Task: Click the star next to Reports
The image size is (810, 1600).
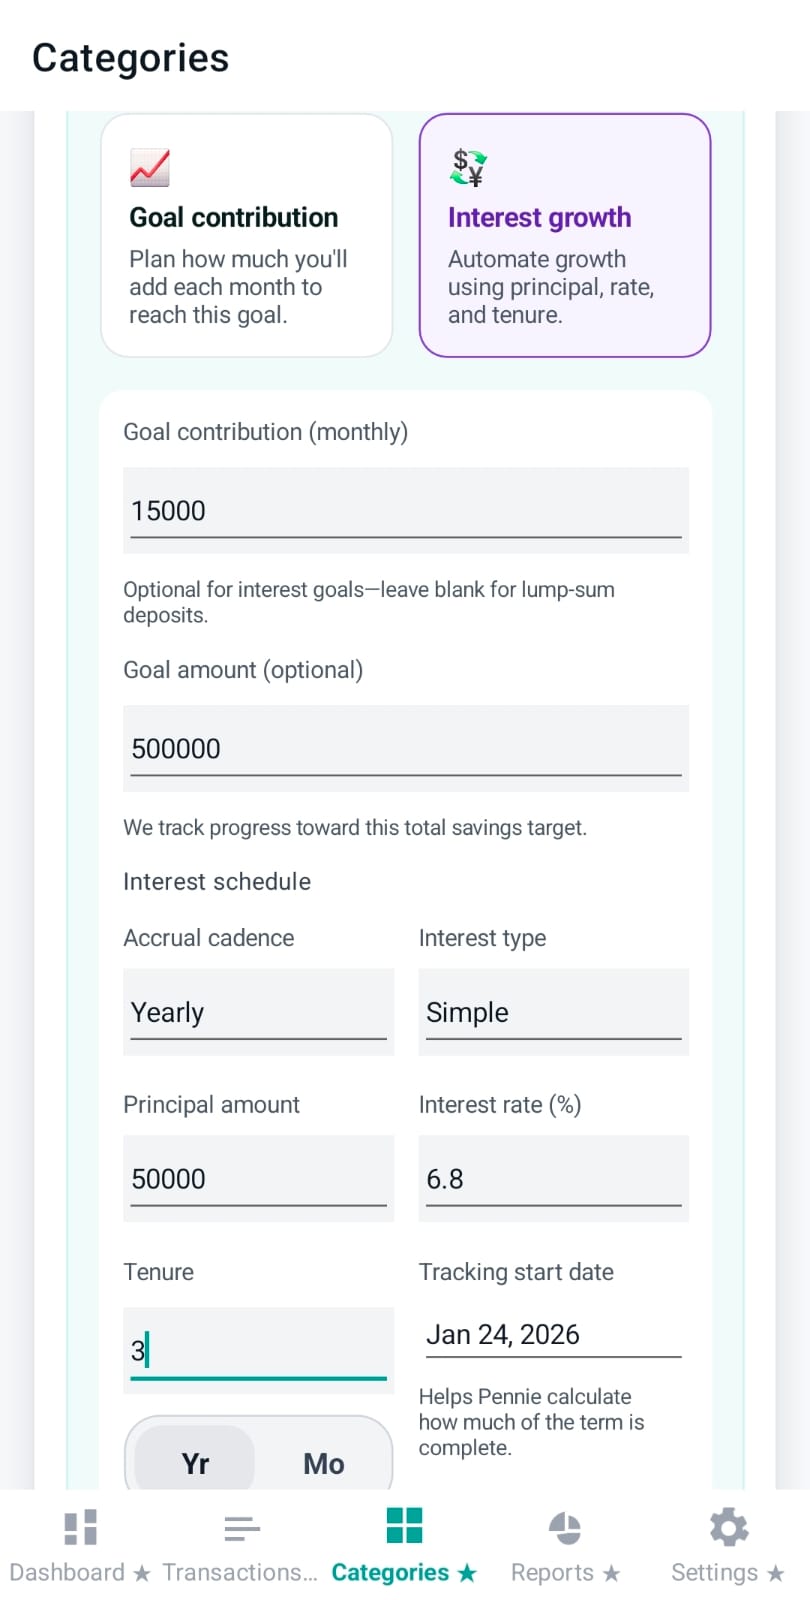Action: coord(612,1572)
